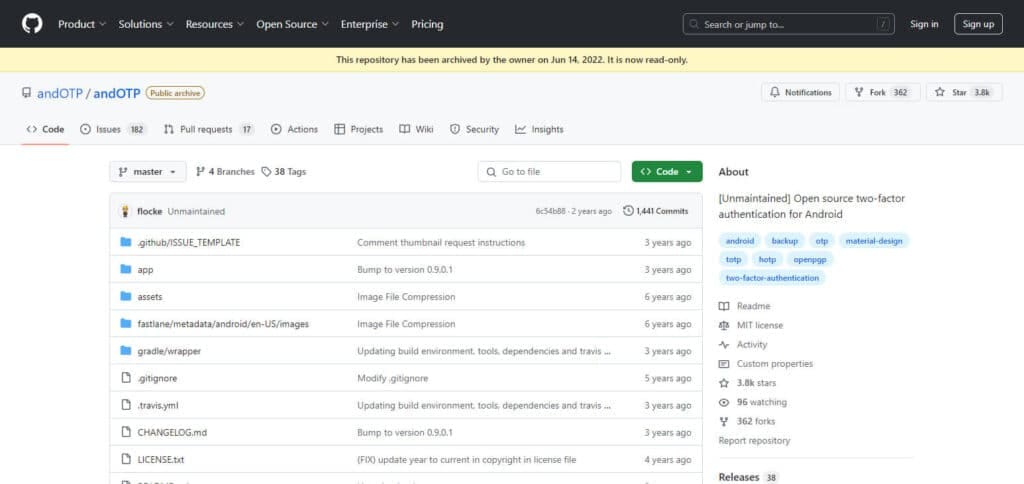Open the .travis.yml file

point(158,406)
